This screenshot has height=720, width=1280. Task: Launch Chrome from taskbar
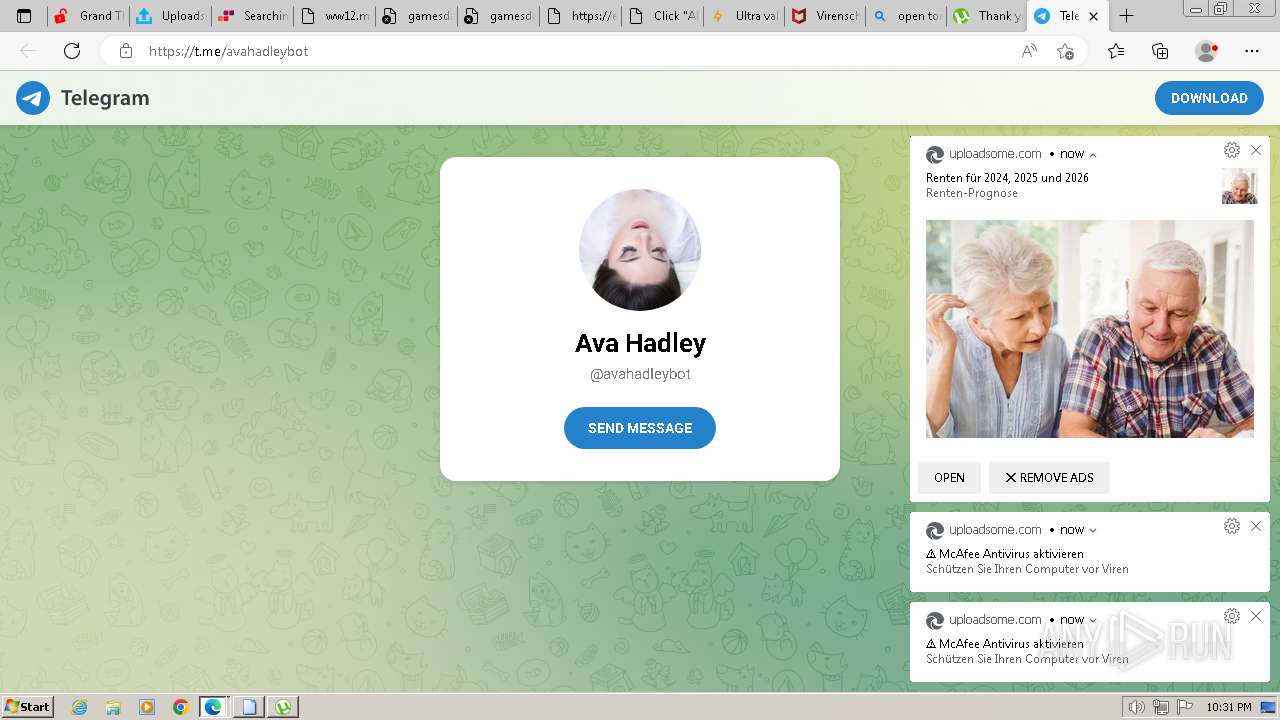click(x=180, y=707)
